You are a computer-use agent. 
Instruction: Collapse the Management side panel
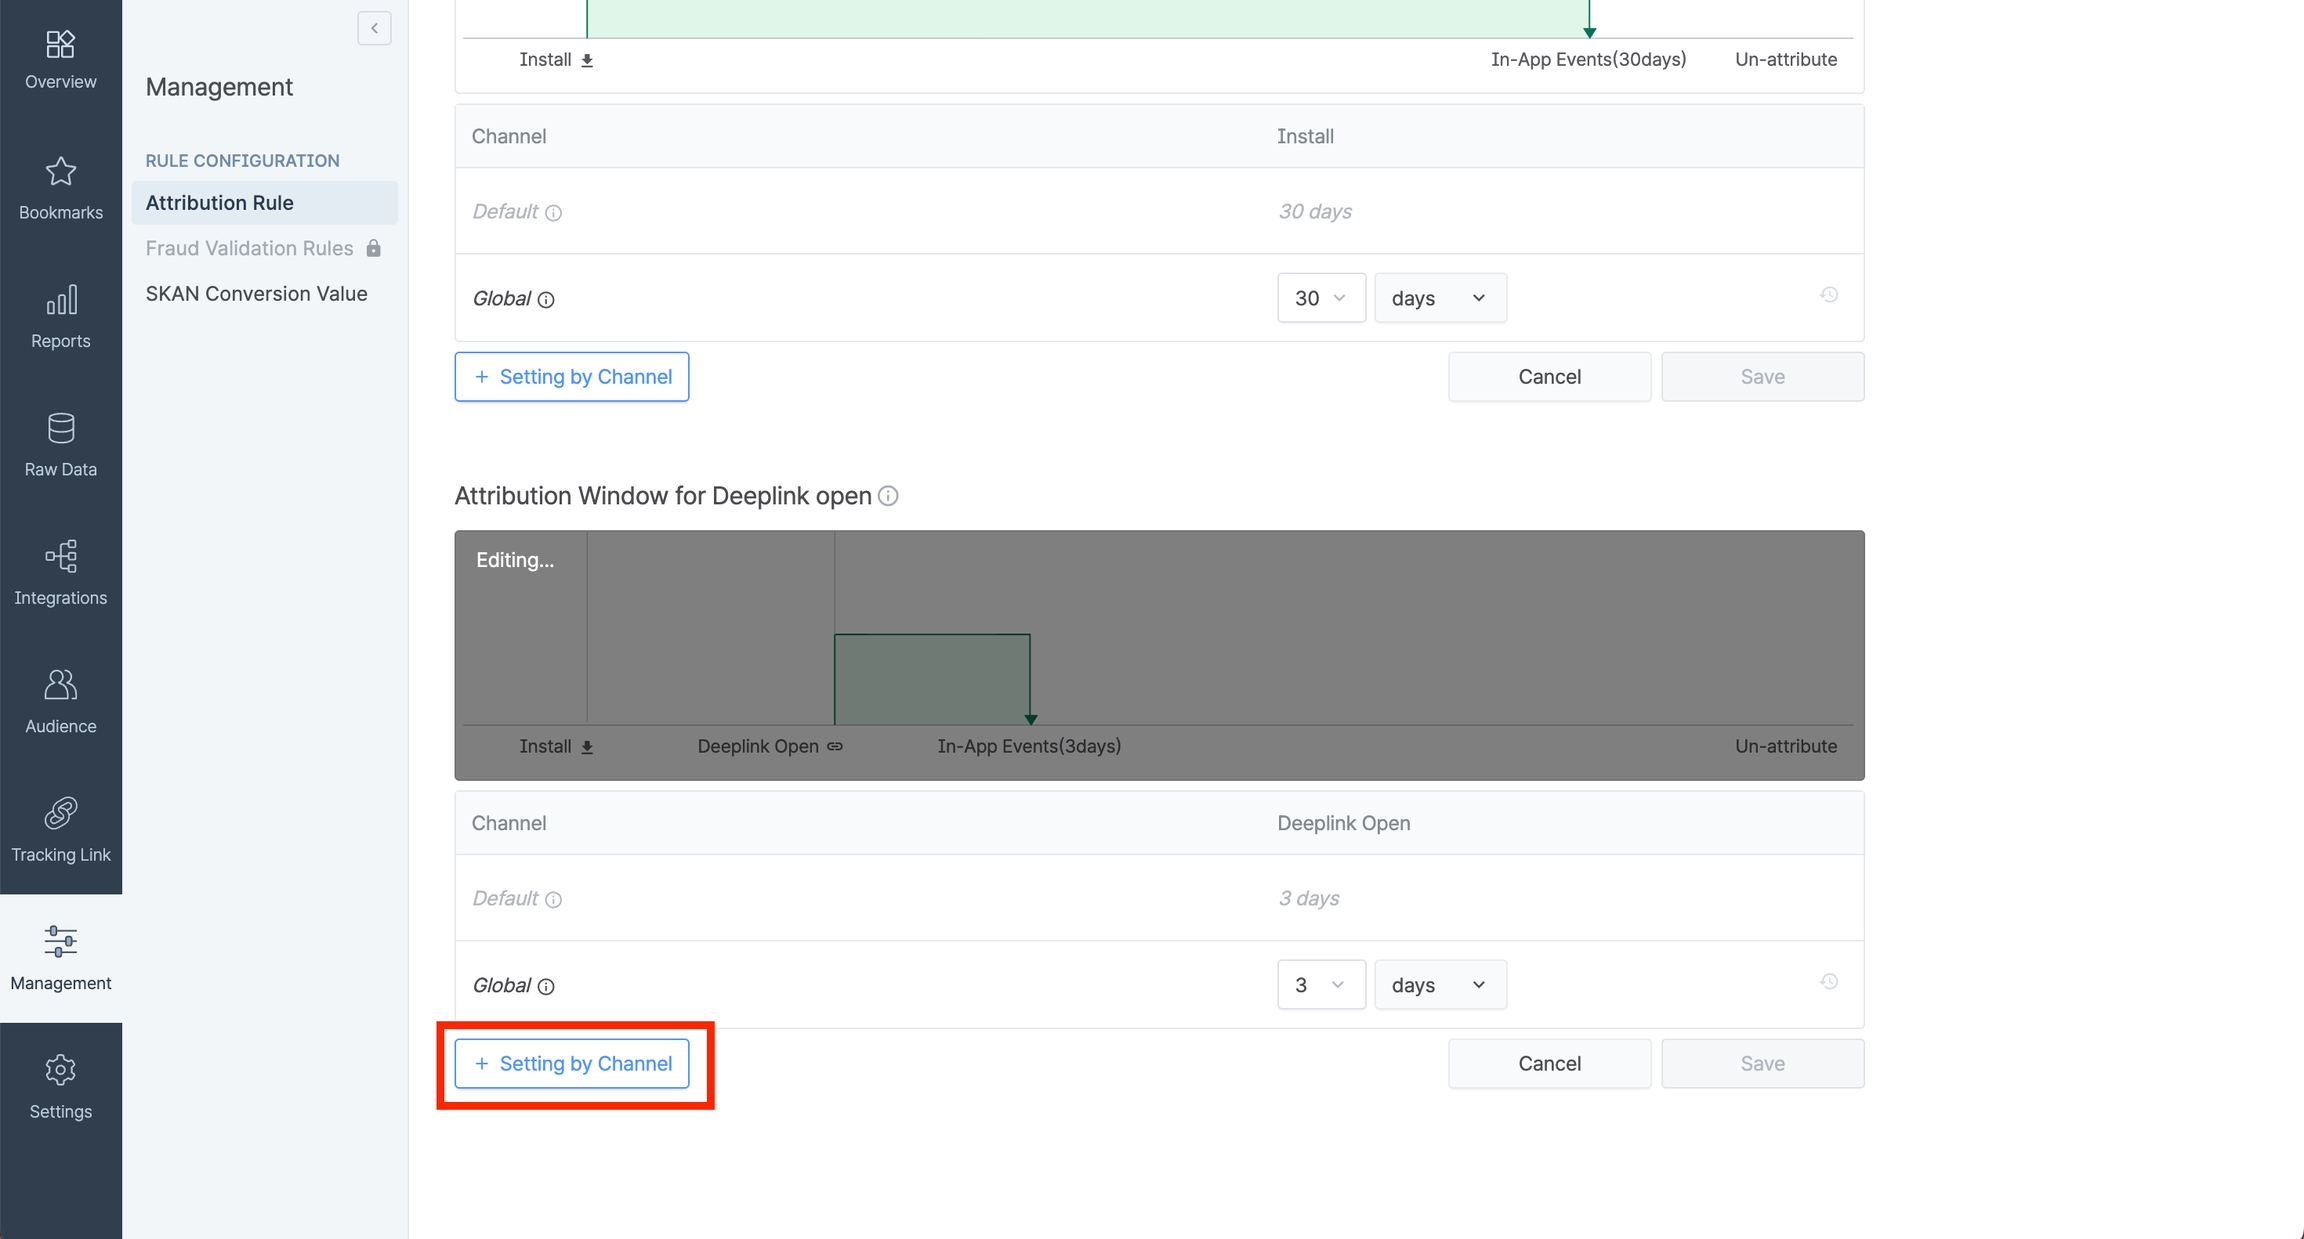tap(374, 28)
